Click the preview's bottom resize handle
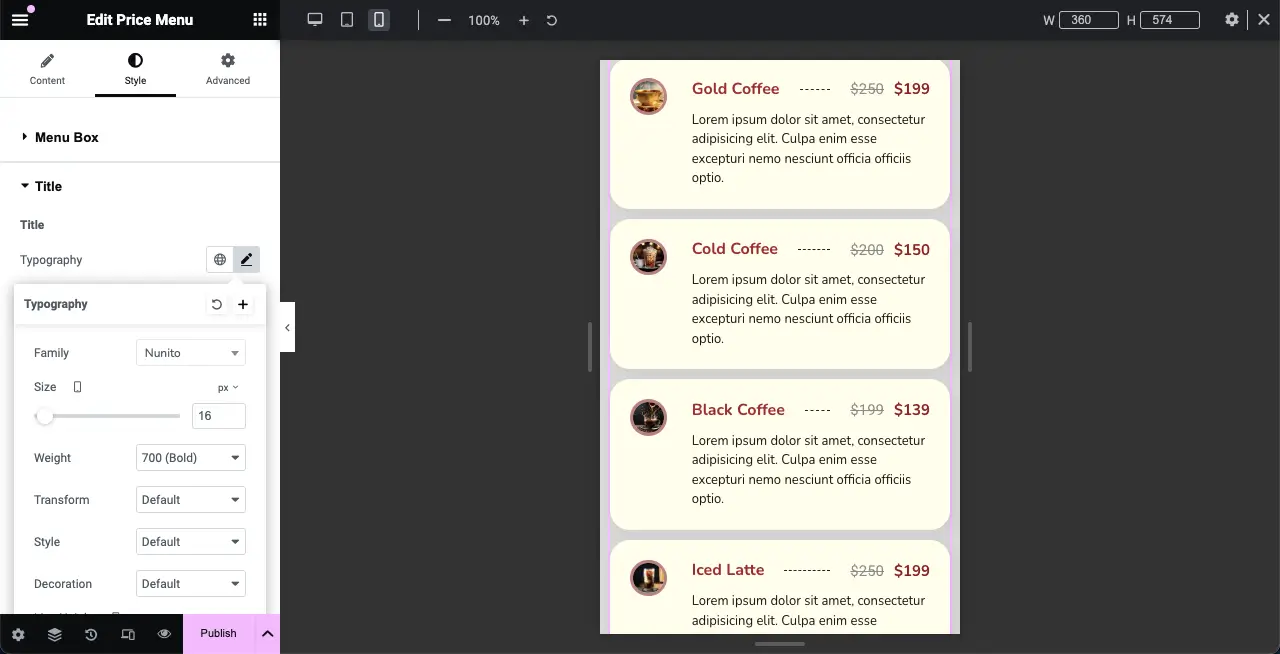This screenshot has width=1280, height=654. [x=780, y=644]
